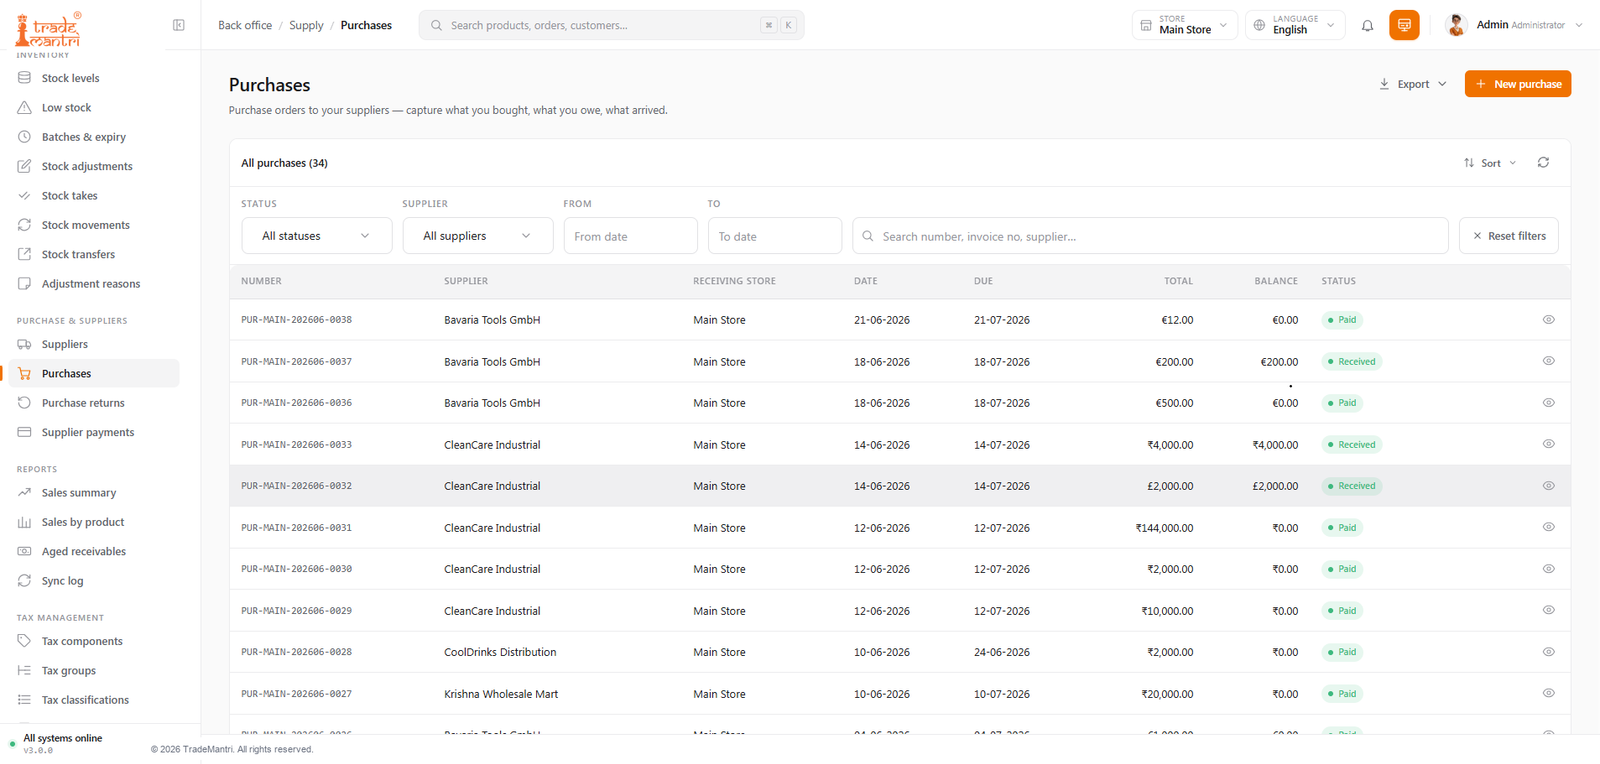1600x764 pixels.
Task: Click the Stock transfers icon
Action: (24, 254)
